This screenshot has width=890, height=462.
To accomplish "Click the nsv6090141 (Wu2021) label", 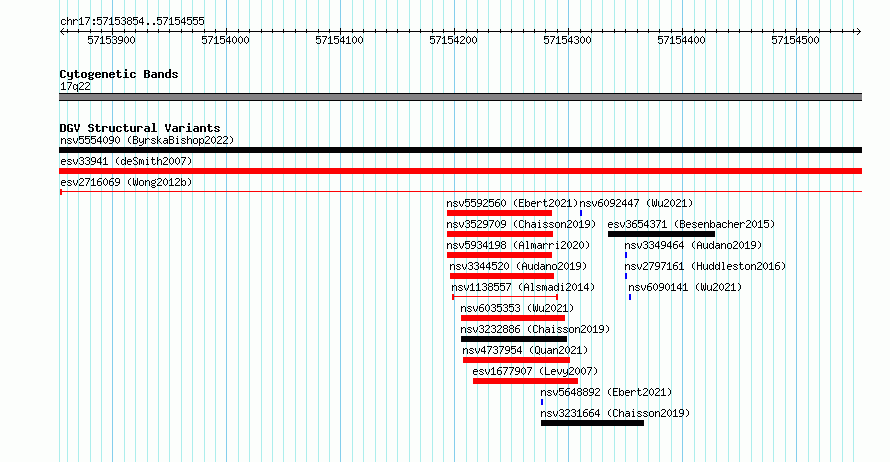I will 685,287.
